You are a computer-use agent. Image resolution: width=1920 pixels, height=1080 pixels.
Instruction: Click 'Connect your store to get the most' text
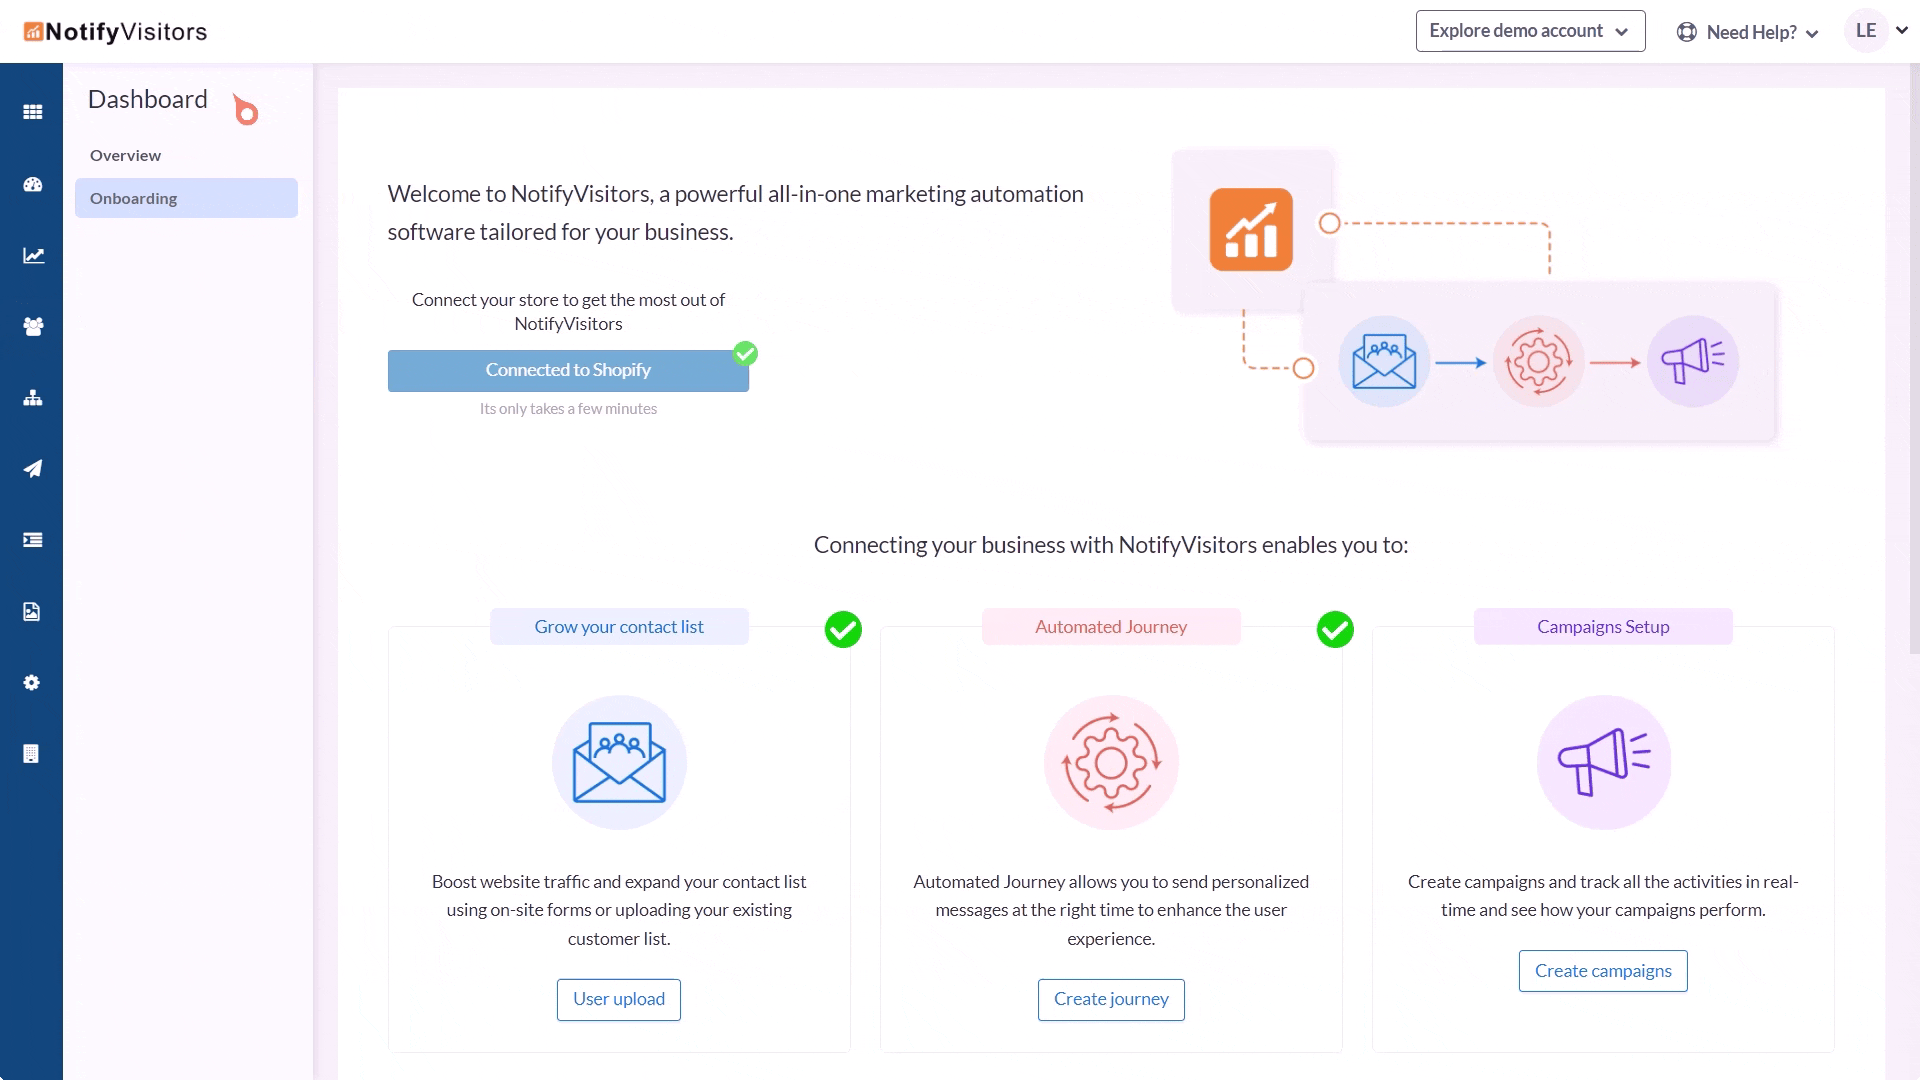pos(568,312)
